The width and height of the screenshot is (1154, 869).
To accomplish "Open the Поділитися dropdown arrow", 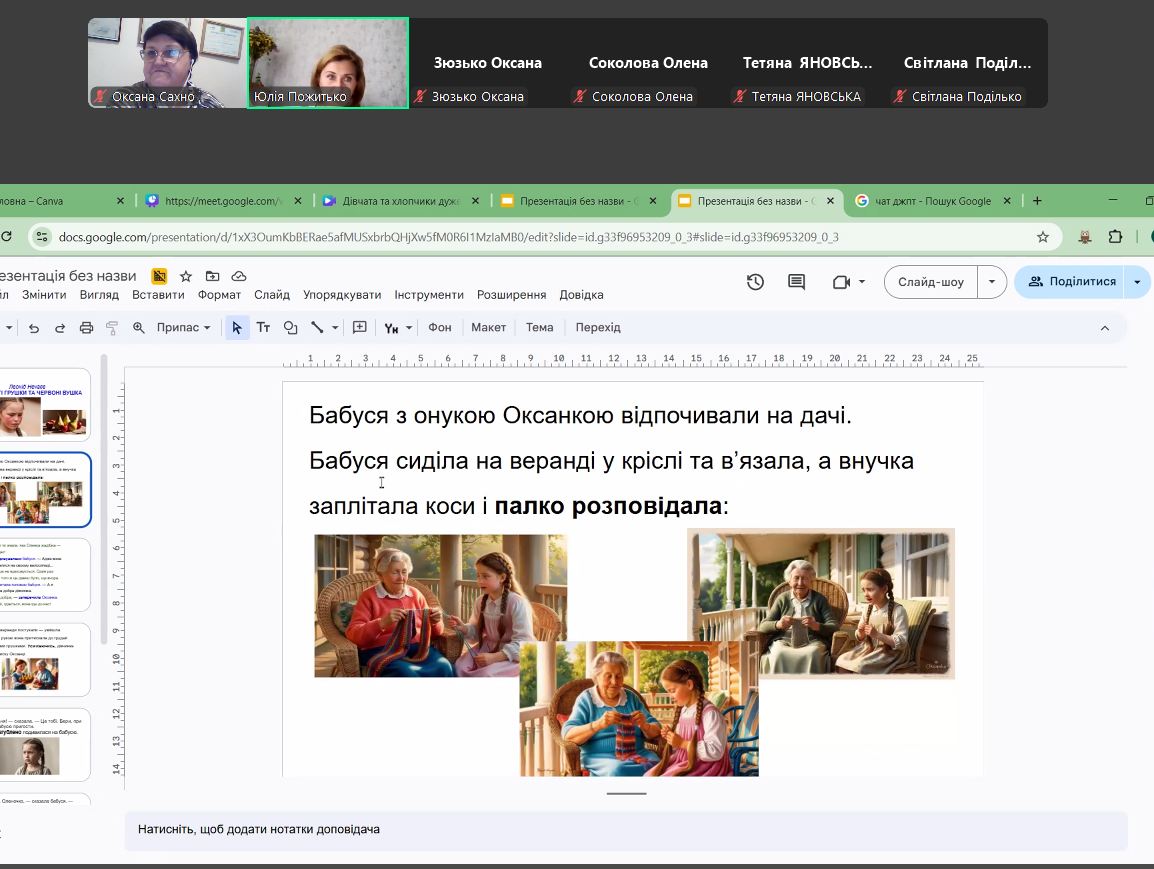I will coord(1137,282).
